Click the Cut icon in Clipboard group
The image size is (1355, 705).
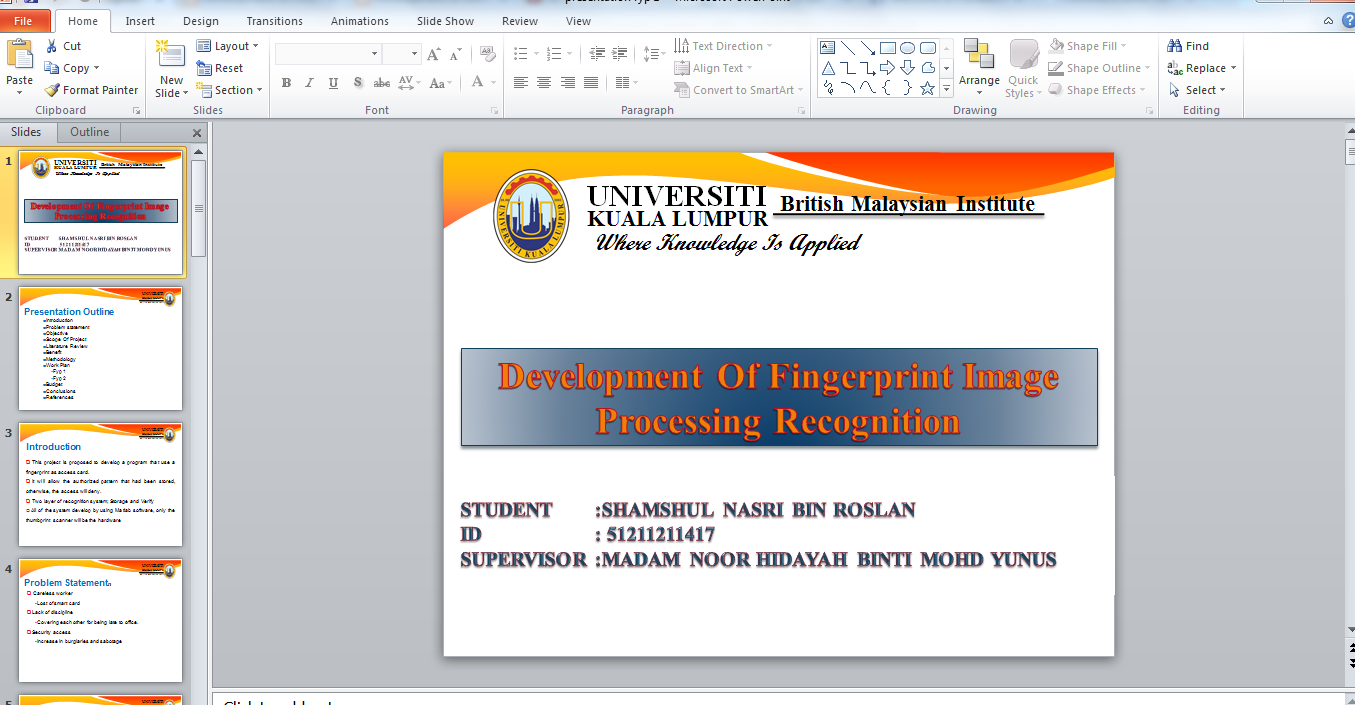(x=49, y=45)
